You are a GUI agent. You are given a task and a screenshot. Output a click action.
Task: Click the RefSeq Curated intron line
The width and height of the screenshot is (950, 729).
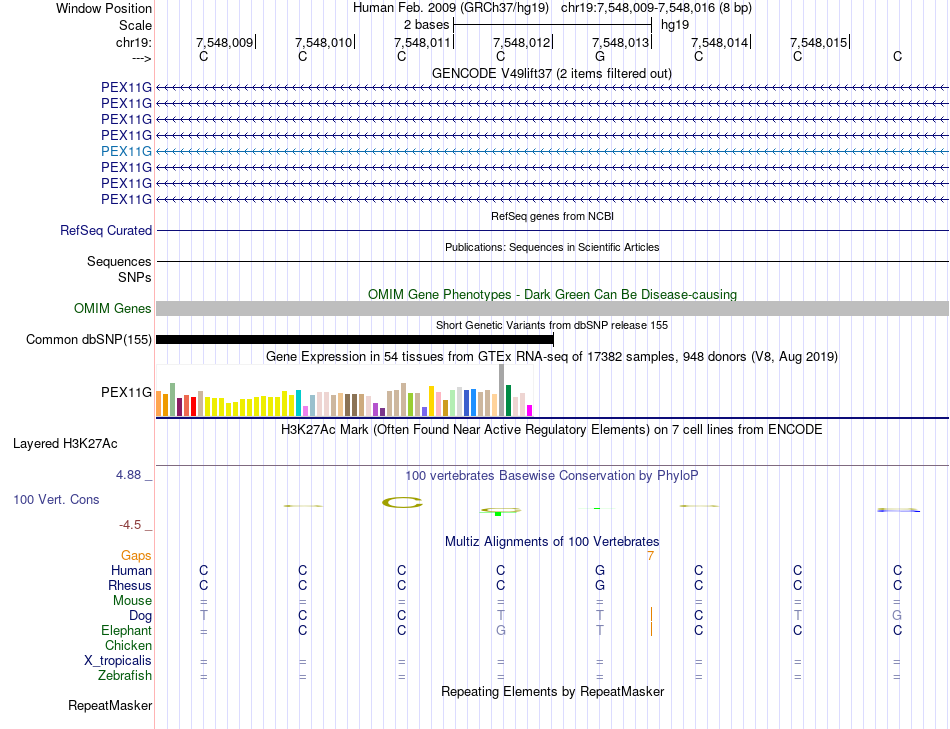pos(552,231)
